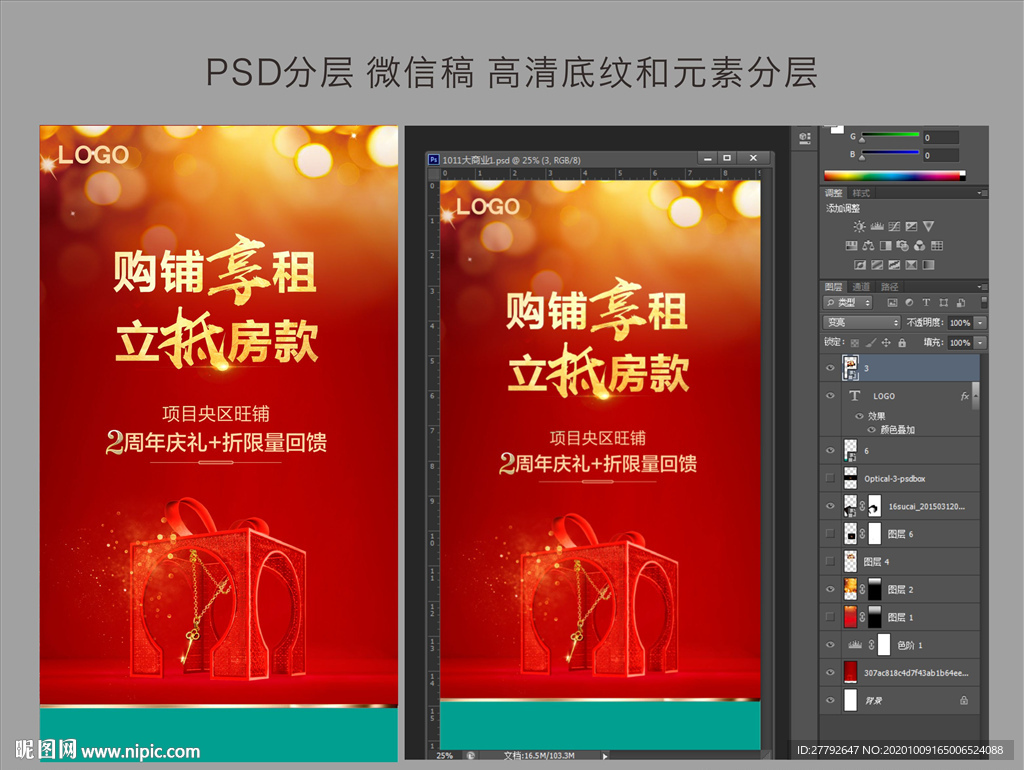Click the Vibrance triangle adjustment icon
The image size is (1024, 770).
[928, 227]
